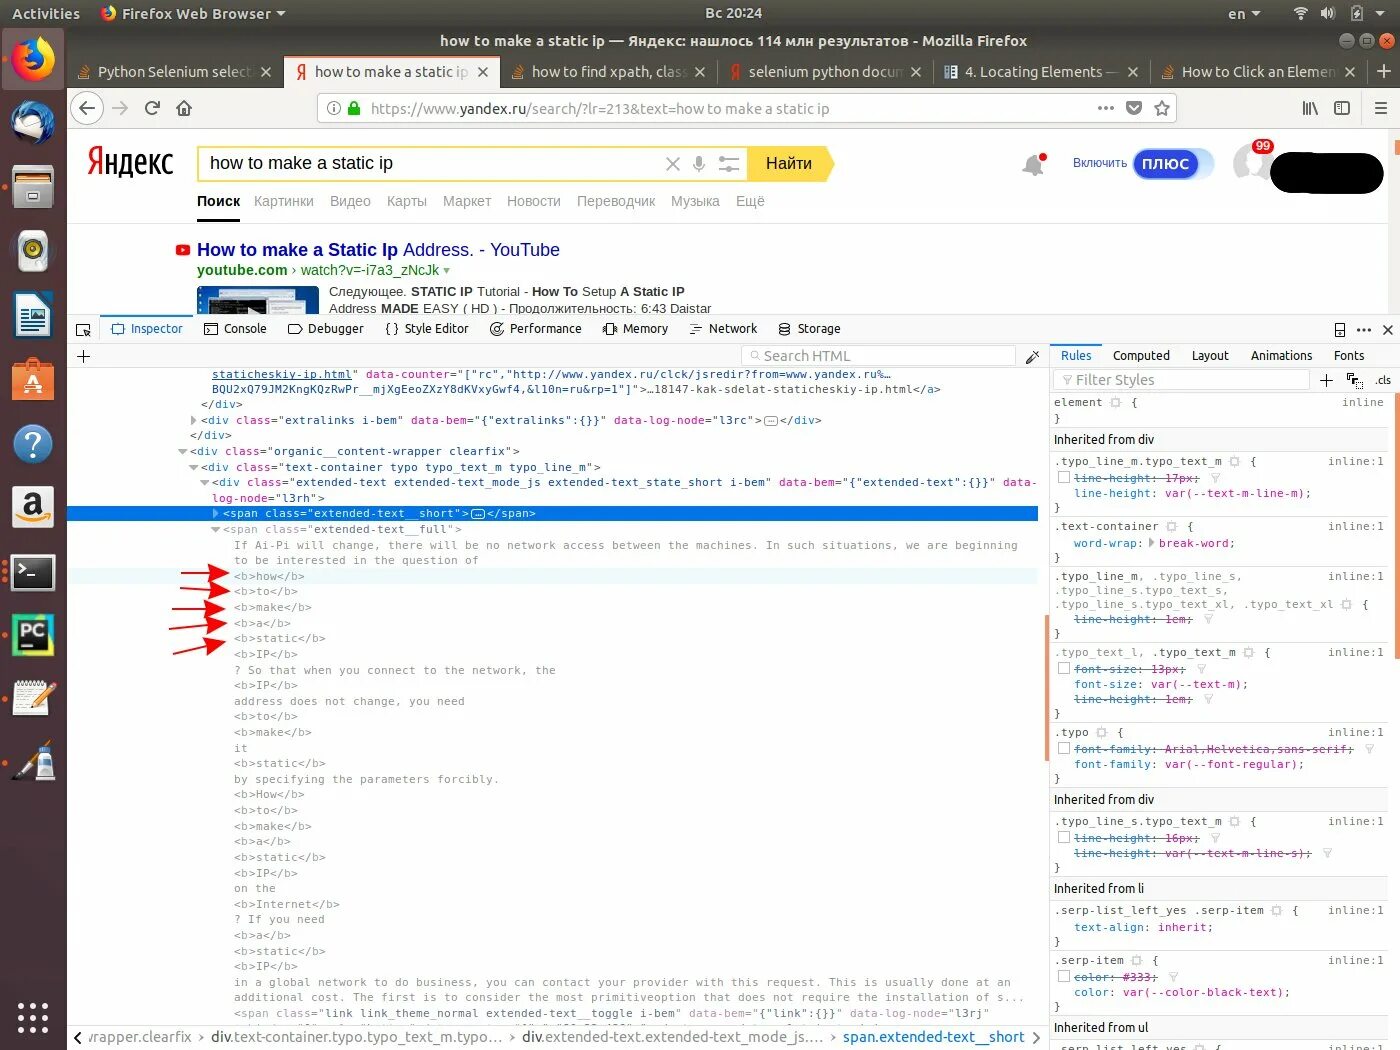Save page to Pocket icon
This screenshot has height=1050, width=1400.
point(1134,108)
